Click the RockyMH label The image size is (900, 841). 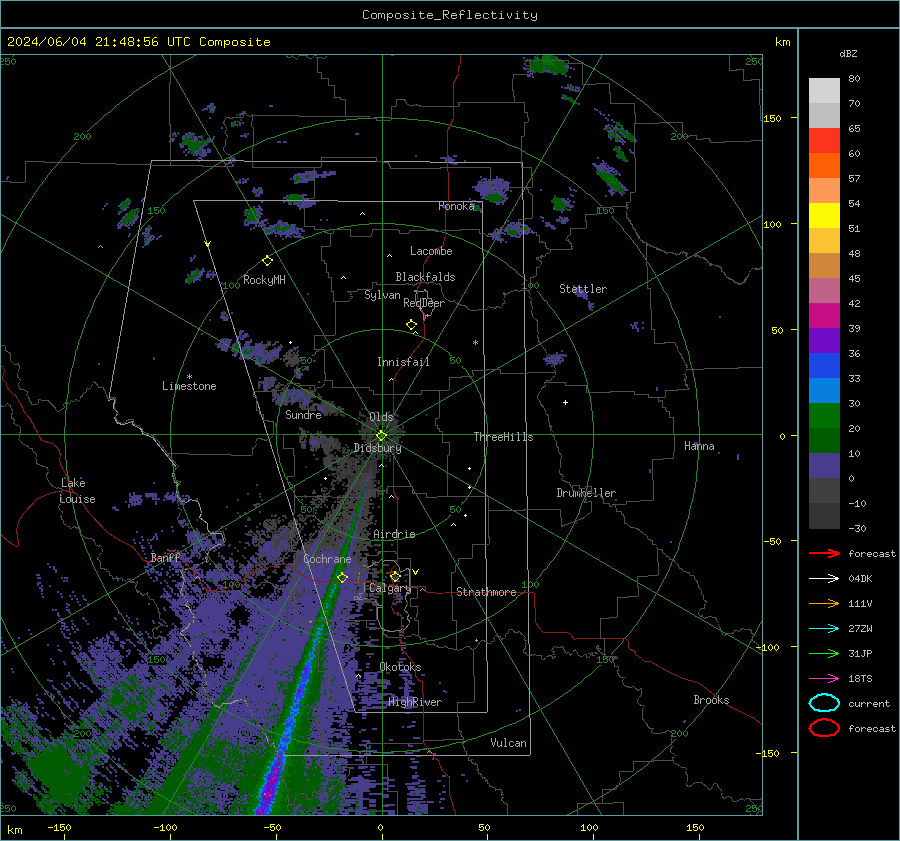pyautogui.click(x=264, y=280)
